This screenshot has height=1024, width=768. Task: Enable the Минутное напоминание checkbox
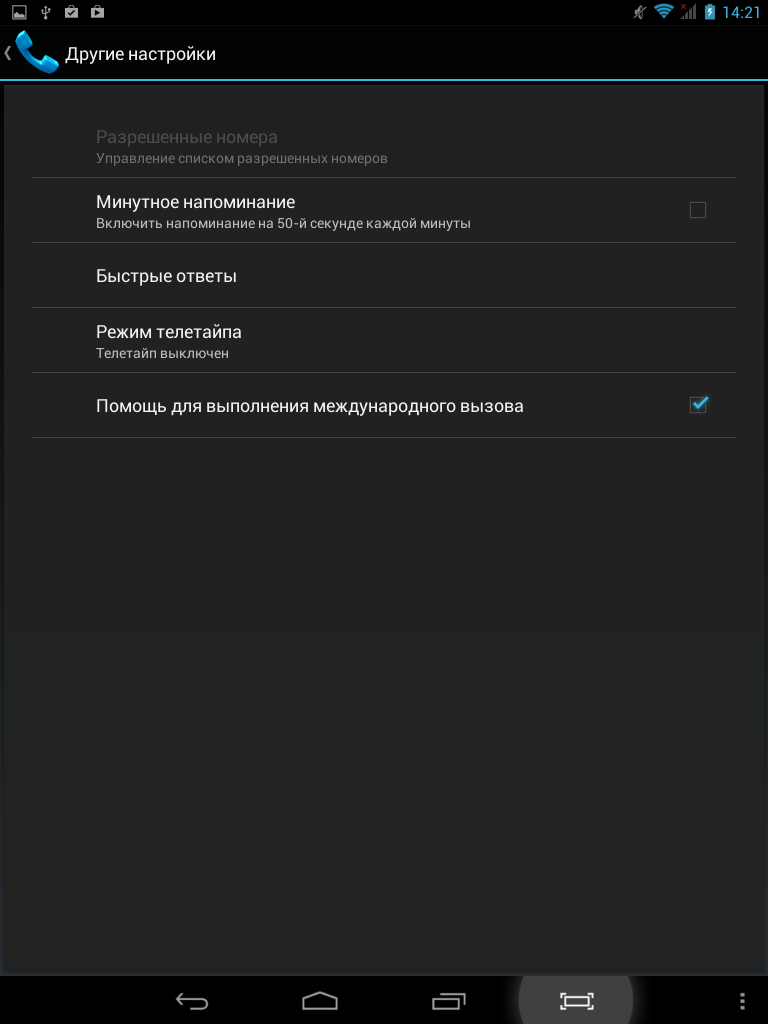pyautogui.click(x=697, y=210)
